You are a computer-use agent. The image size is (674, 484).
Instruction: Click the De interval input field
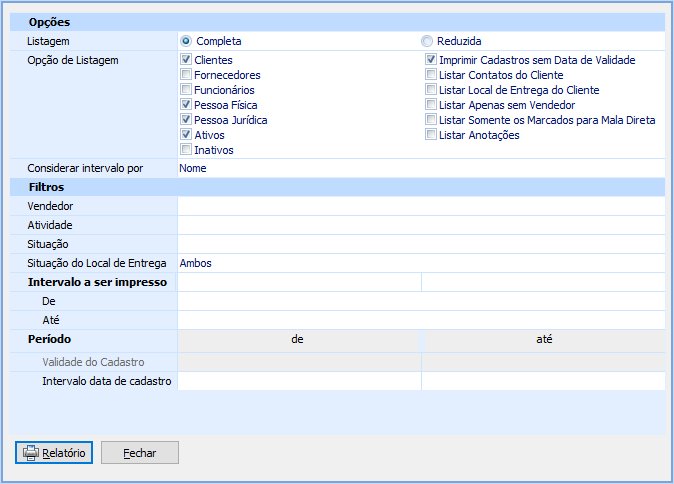(x=421, y=301)
